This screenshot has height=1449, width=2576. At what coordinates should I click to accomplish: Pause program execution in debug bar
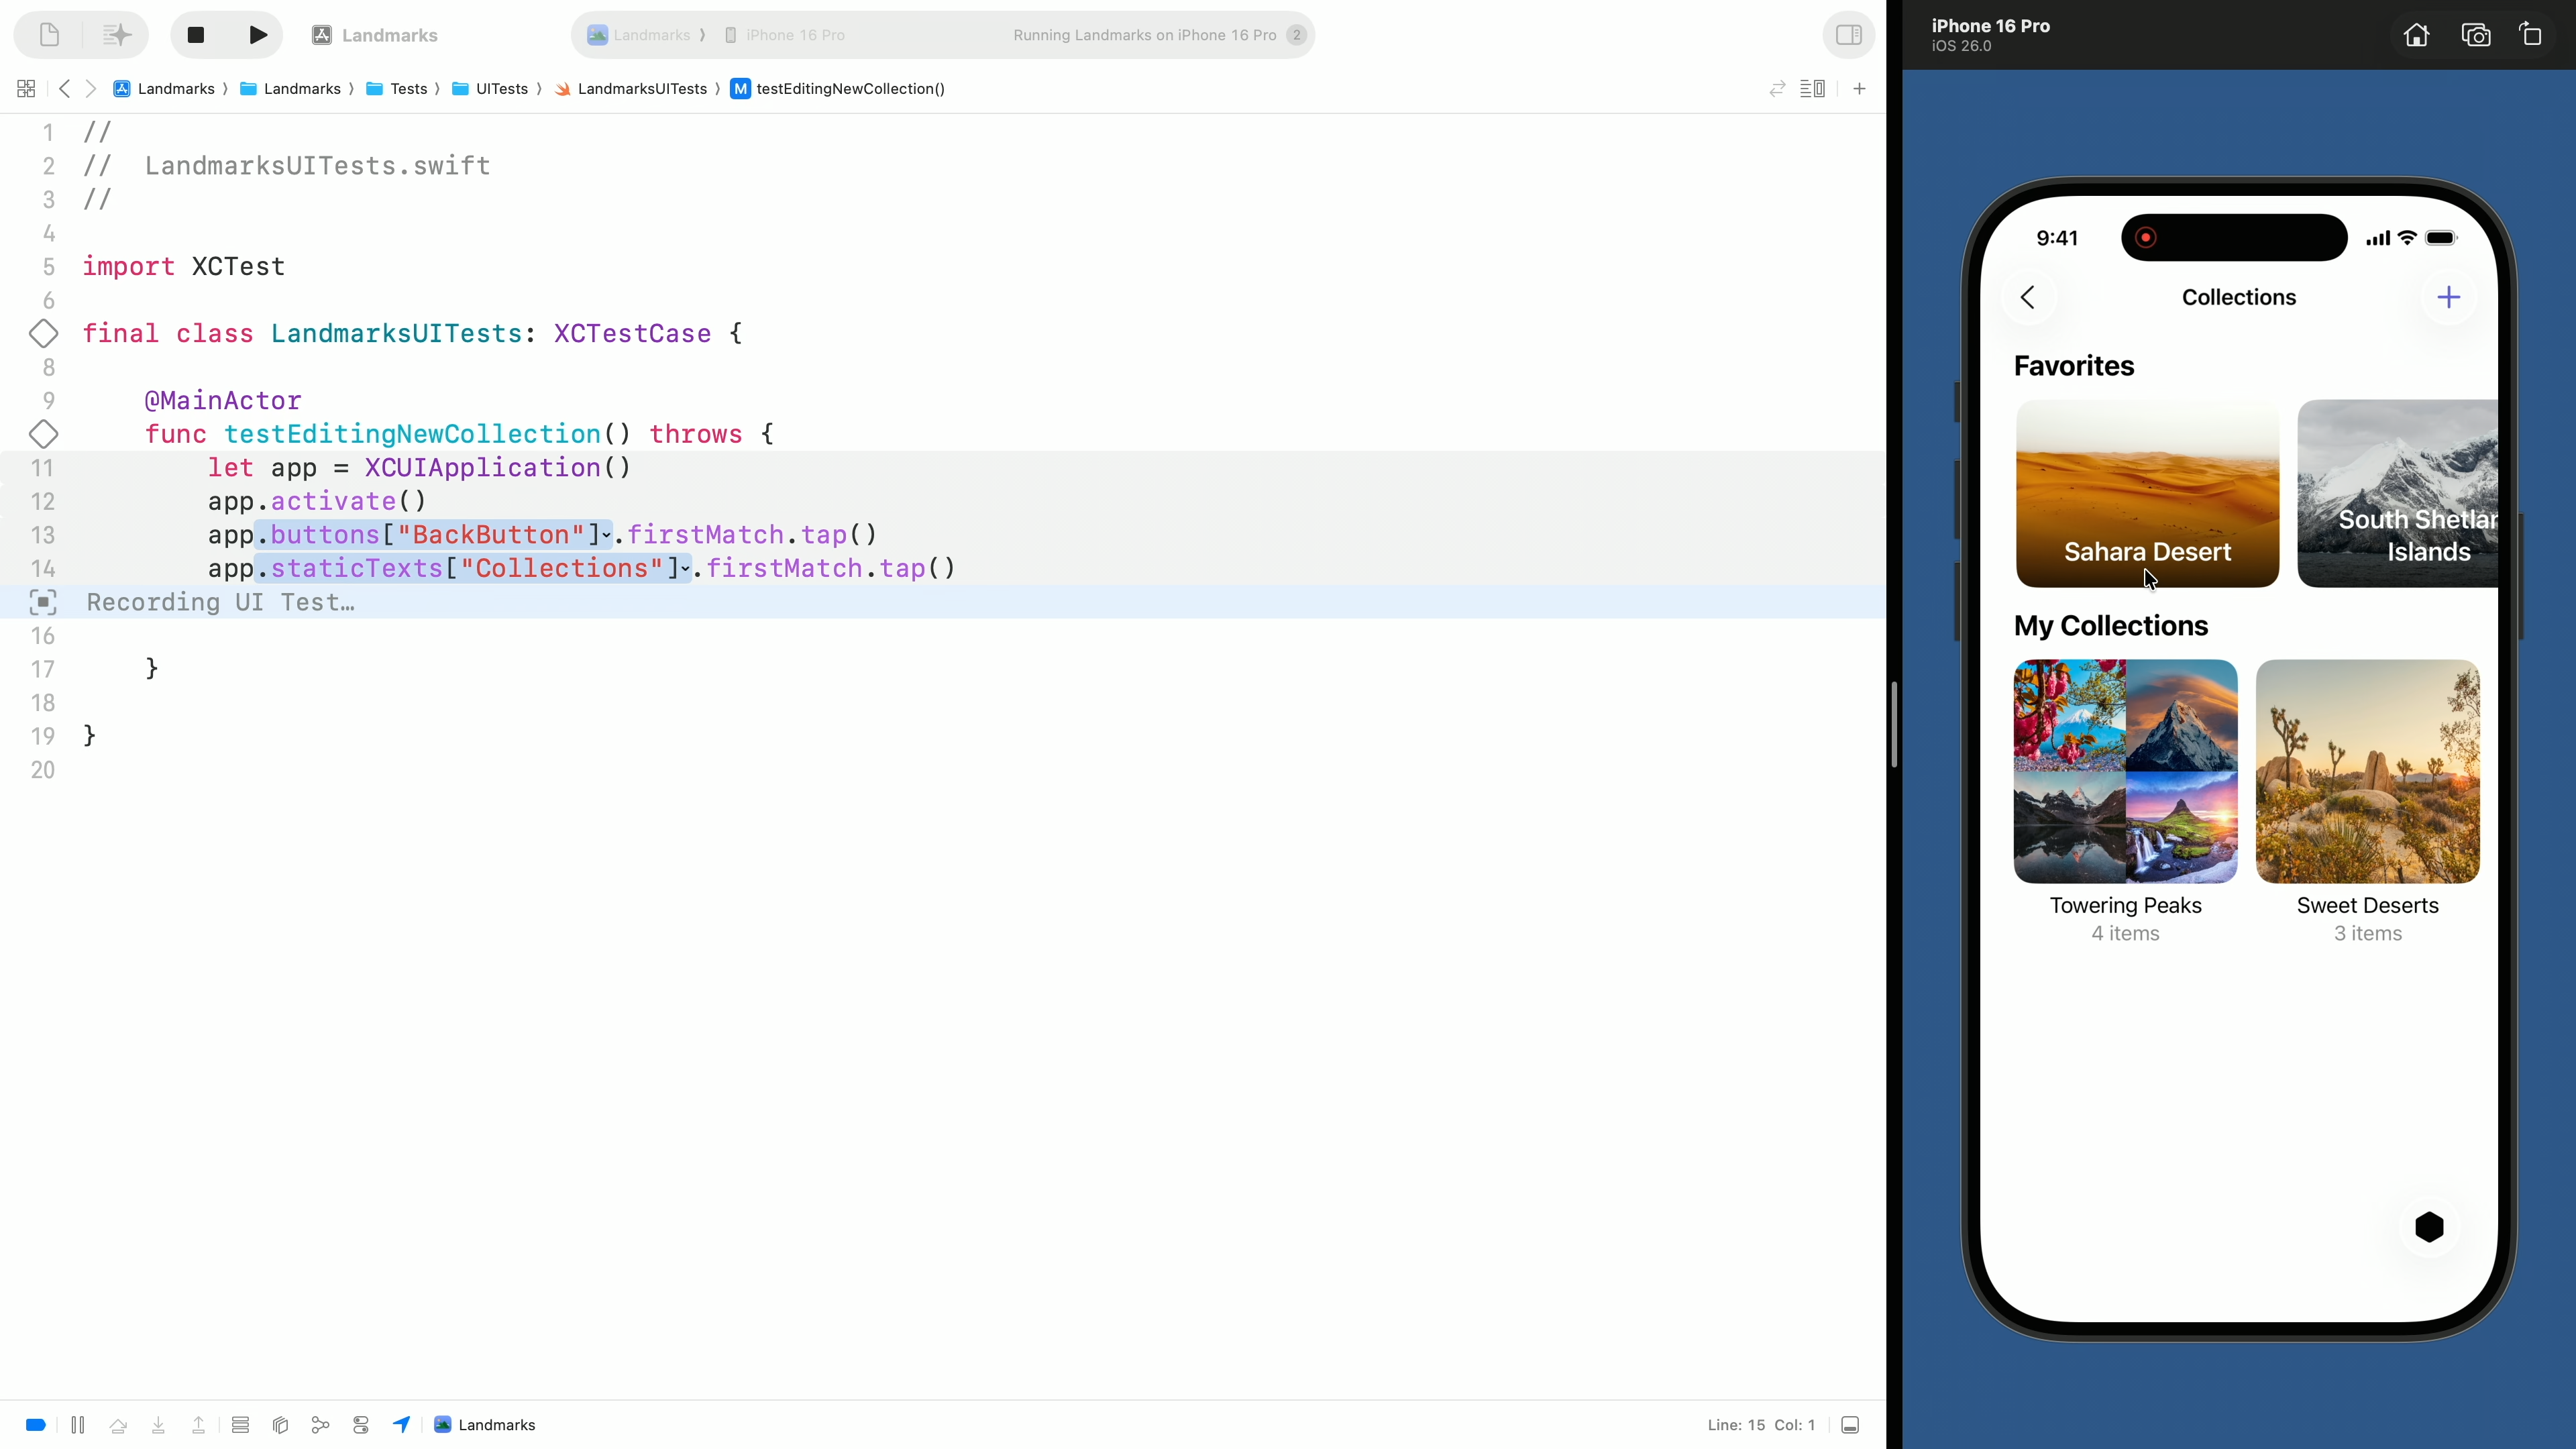pyautogui.click(x=78, y=1425)
